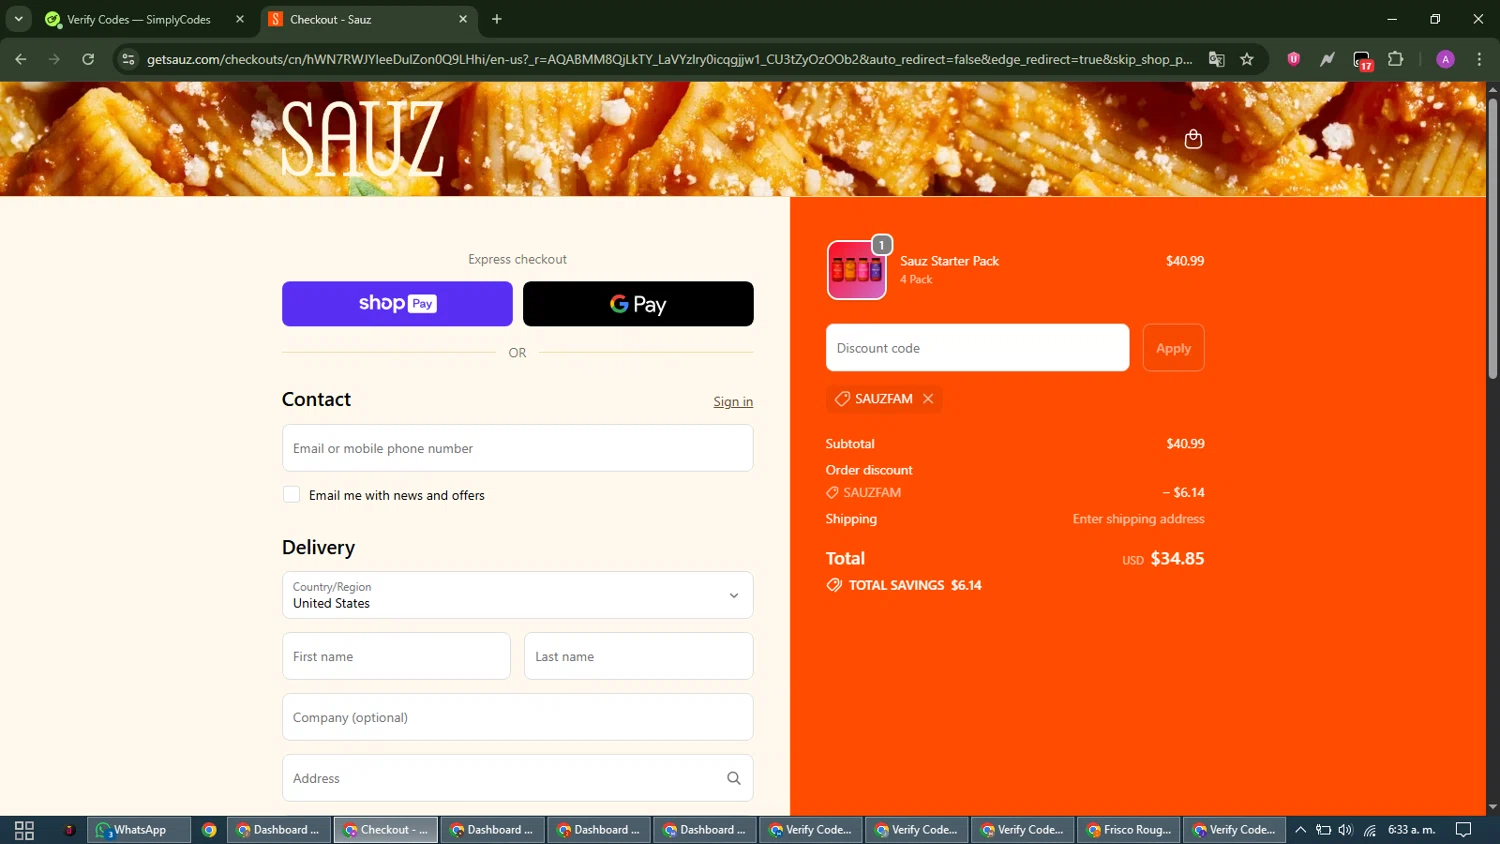Click the Address input field
Image resolution: width=1500 pixels, height=844 pixels.
pyautogui.click(x=517, y=778)
